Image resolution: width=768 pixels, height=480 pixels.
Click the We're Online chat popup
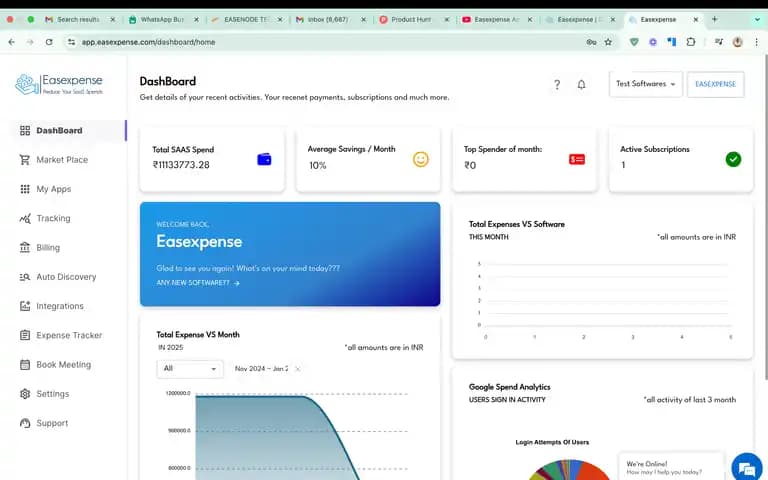(x=671, y=467)
